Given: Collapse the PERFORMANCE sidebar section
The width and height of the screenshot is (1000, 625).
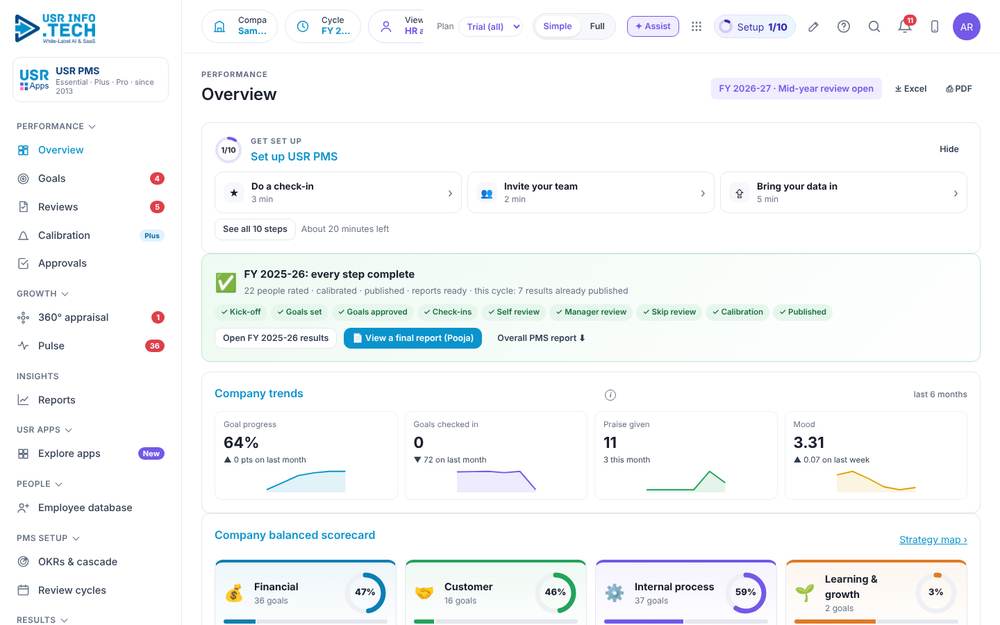Looking at the screenshot, I should 56,126.
